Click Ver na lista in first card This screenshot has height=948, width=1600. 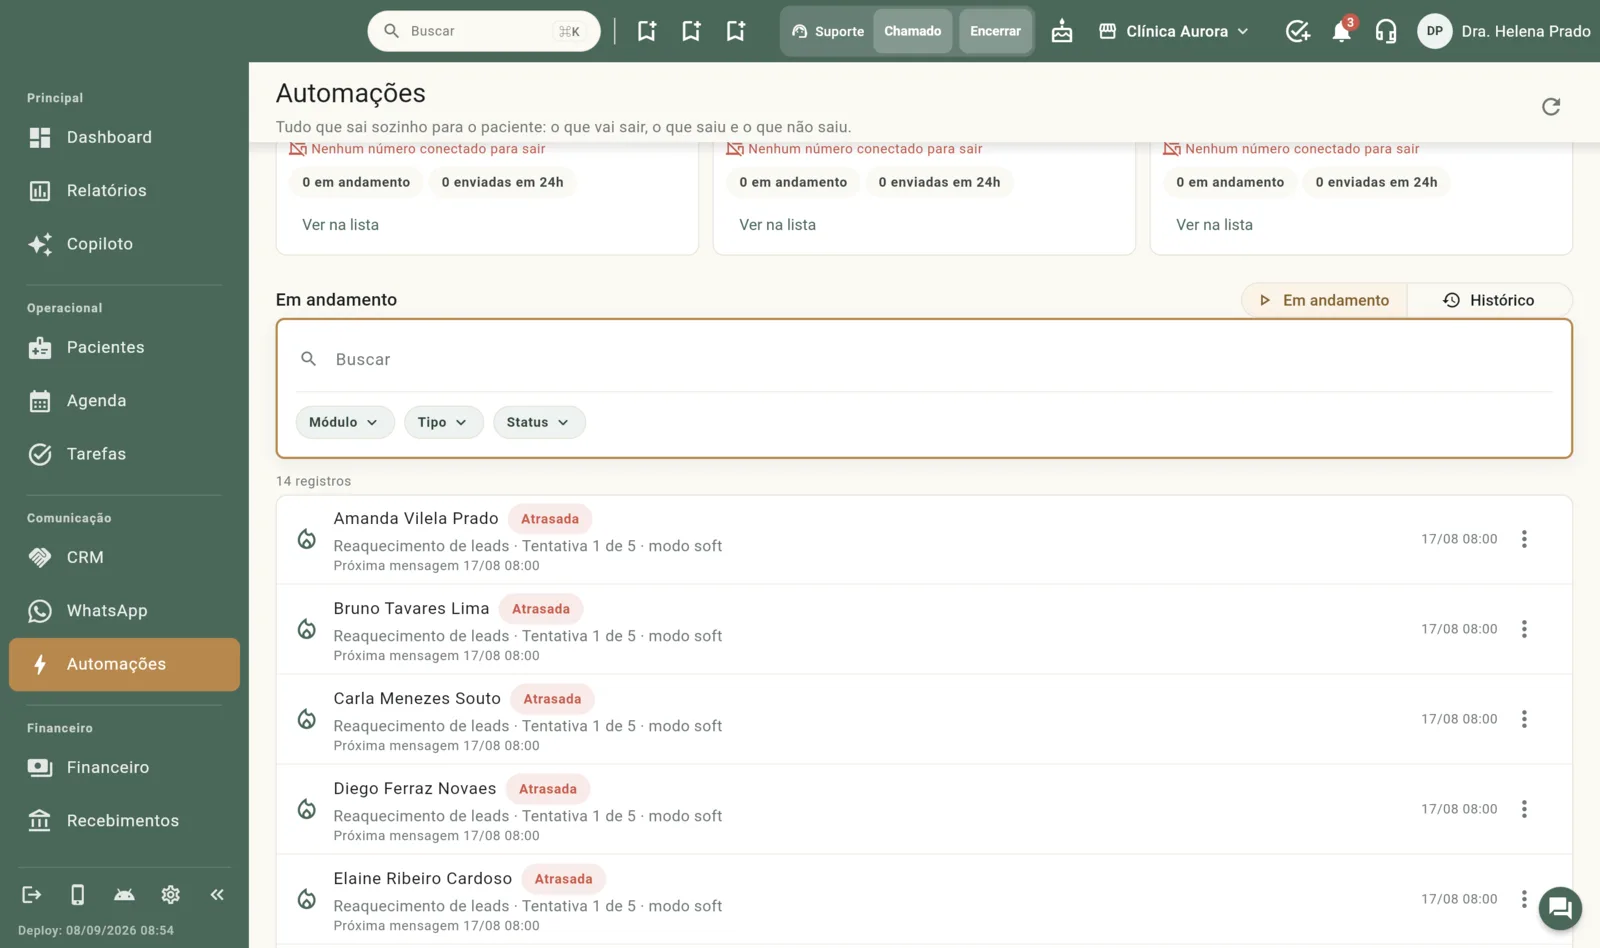click(341, 225)
